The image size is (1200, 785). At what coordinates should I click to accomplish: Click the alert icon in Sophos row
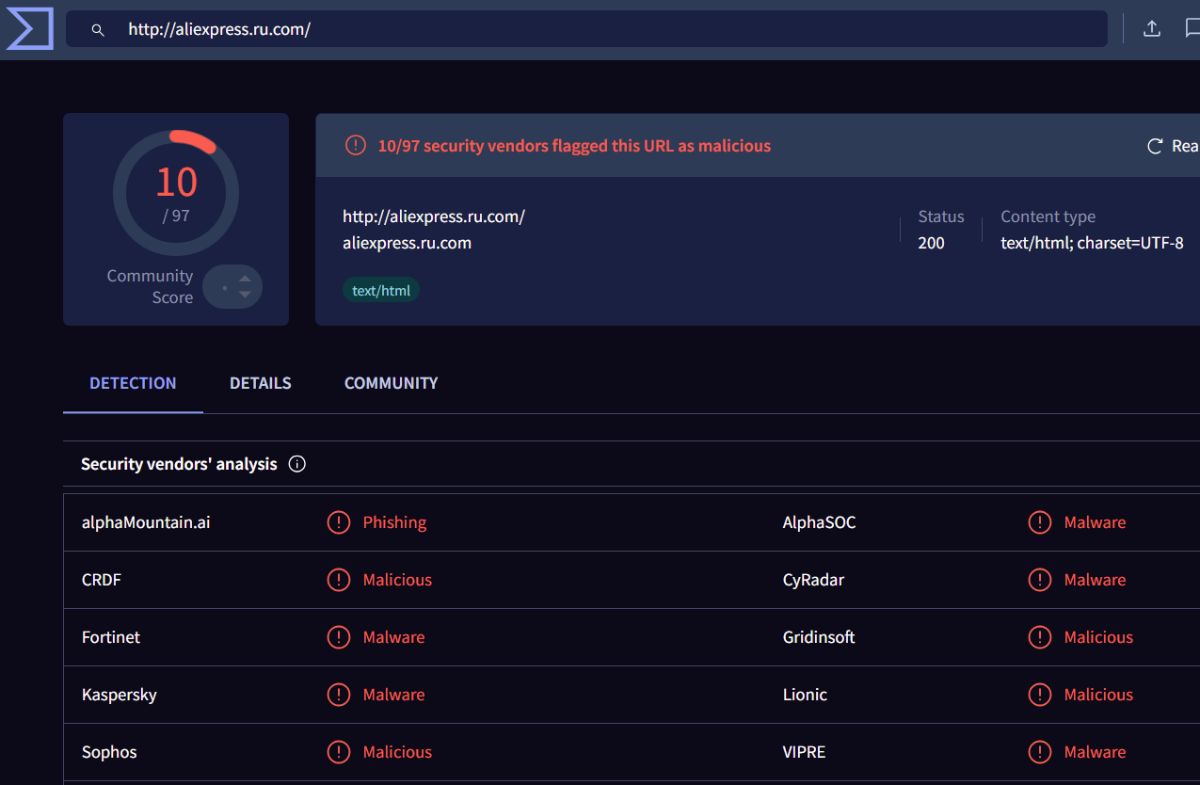pyautogui.click(x=339, y=752)
